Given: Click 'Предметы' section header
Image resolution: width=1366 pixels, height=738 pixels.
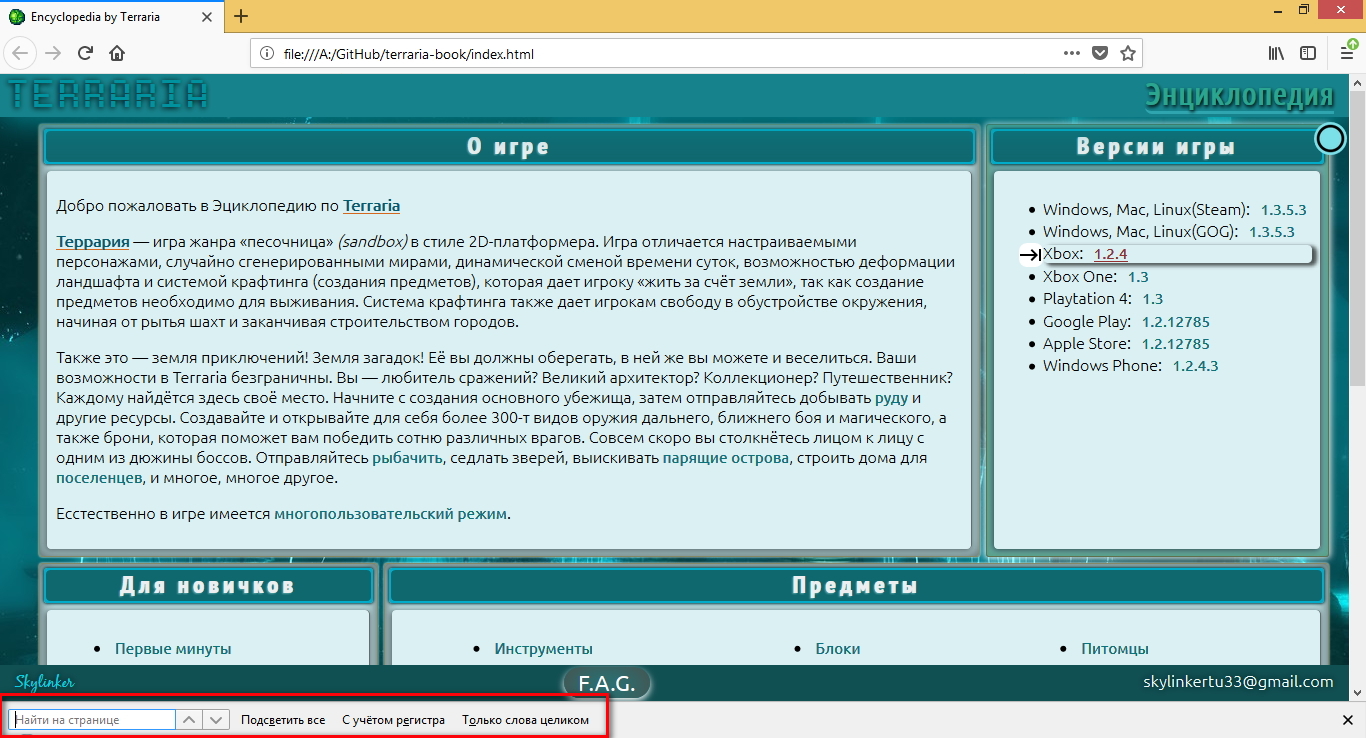Looking at the screenshot, I should tap(856, 585).
